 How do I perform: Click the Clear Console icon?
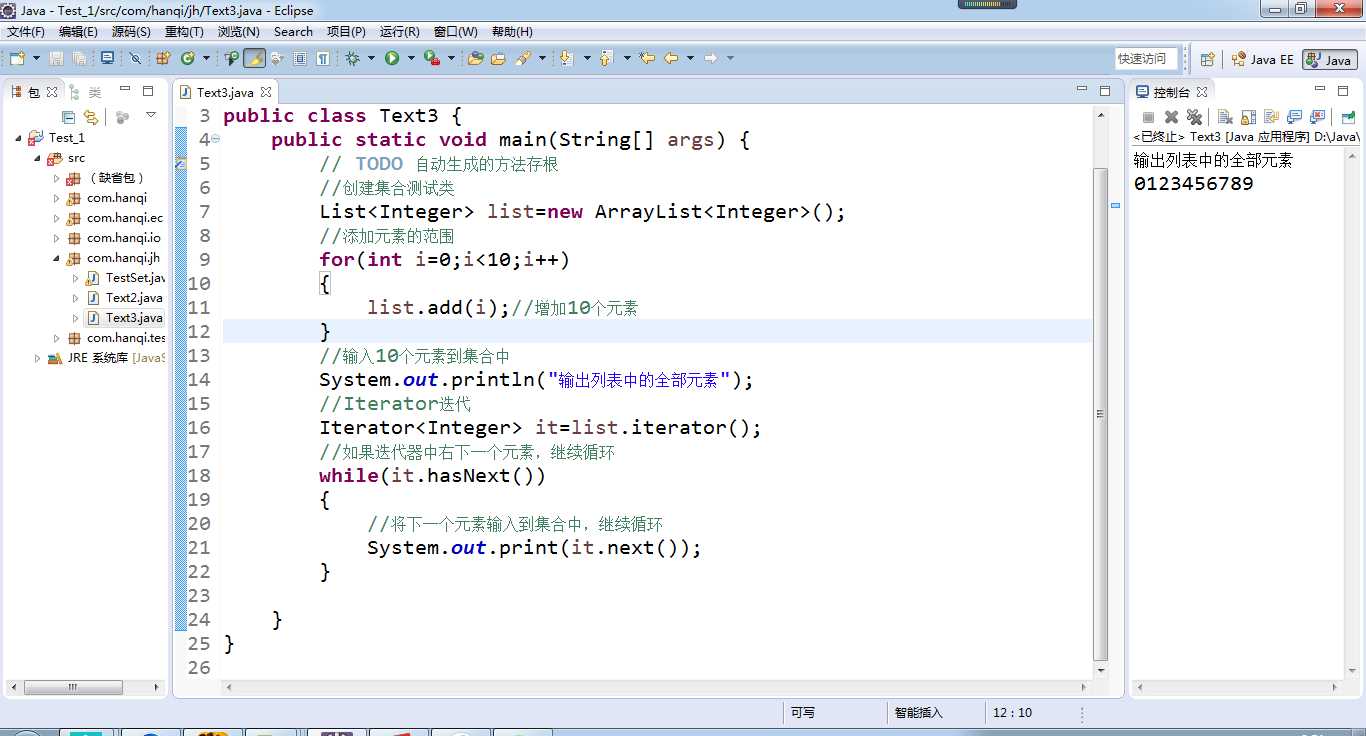point(1225,117)
